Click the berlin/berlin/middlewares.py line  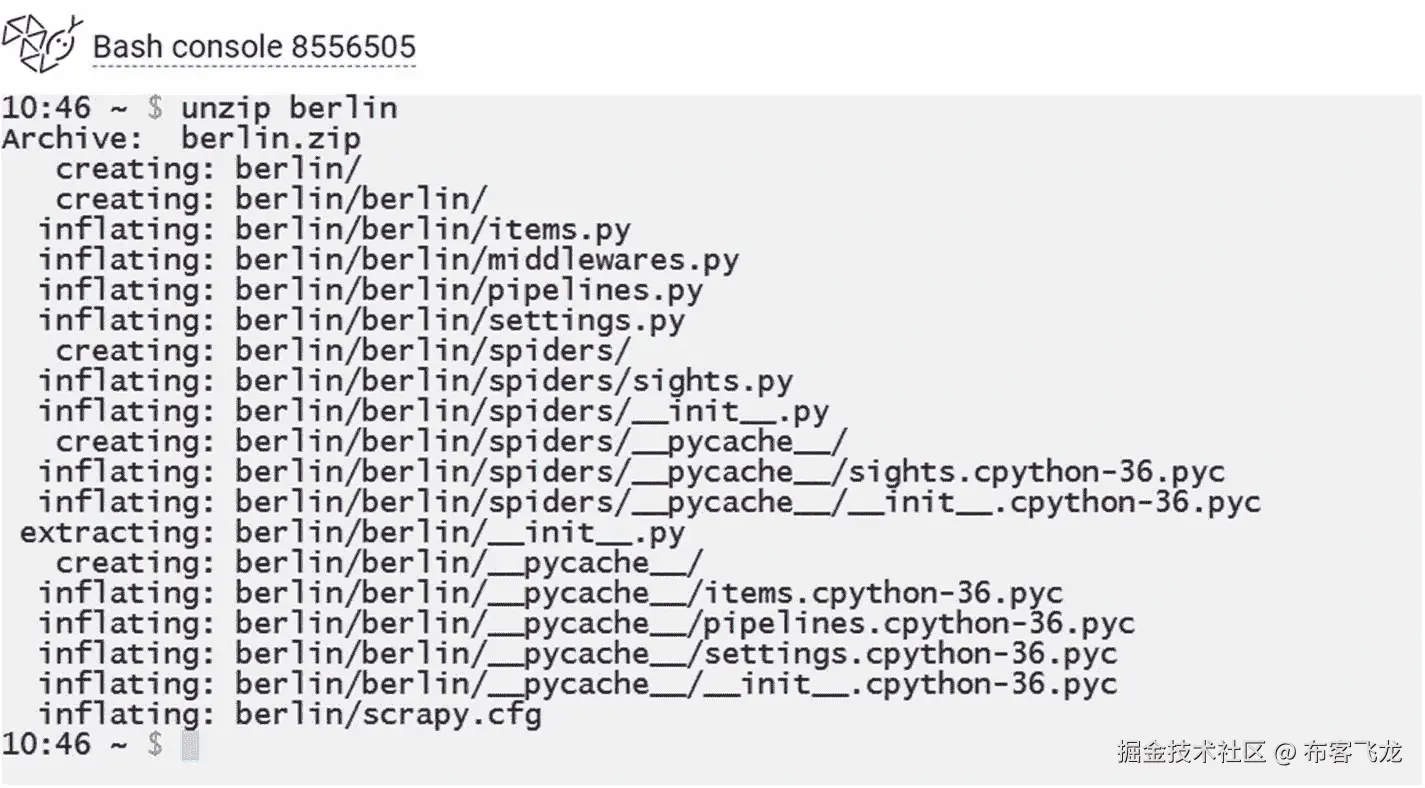389,260
